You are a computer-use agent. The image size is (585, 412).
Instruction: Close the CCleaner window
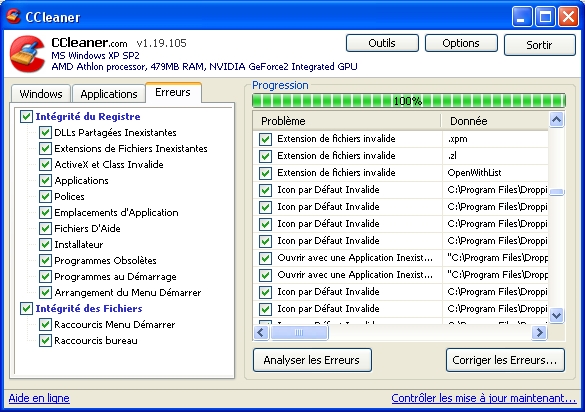[568, 16]
